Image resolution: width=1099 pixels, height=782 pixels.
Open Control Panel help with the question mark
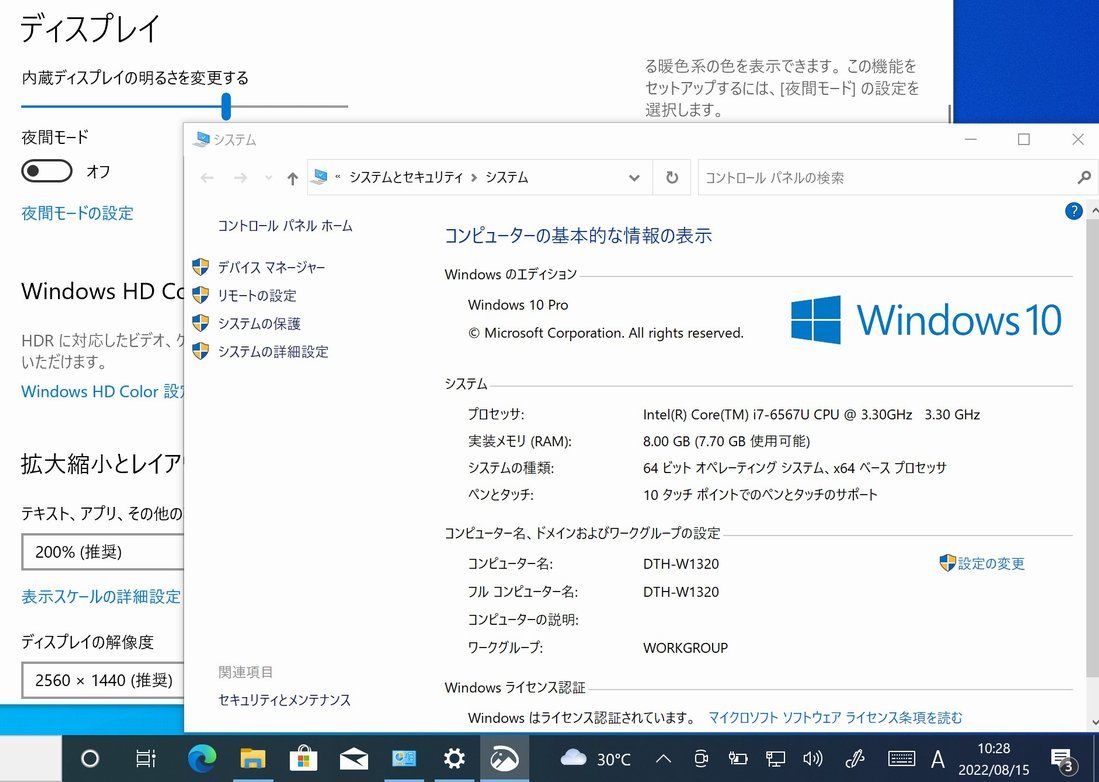(x=1073, y=211)
